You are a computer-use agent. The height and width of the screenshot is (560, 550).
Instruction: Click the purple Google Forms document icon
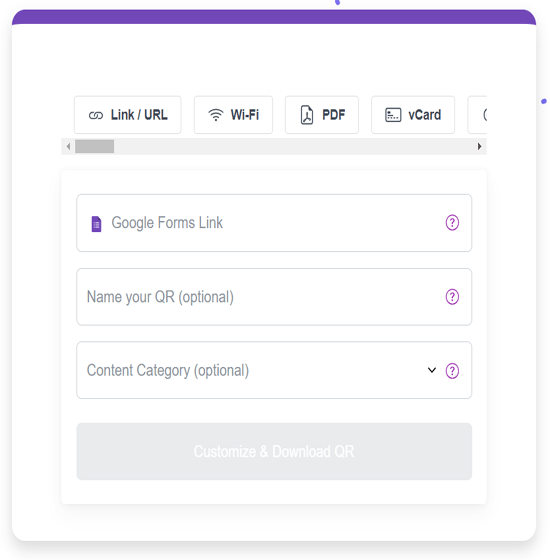pyautogui.click(x=96, y=224)
